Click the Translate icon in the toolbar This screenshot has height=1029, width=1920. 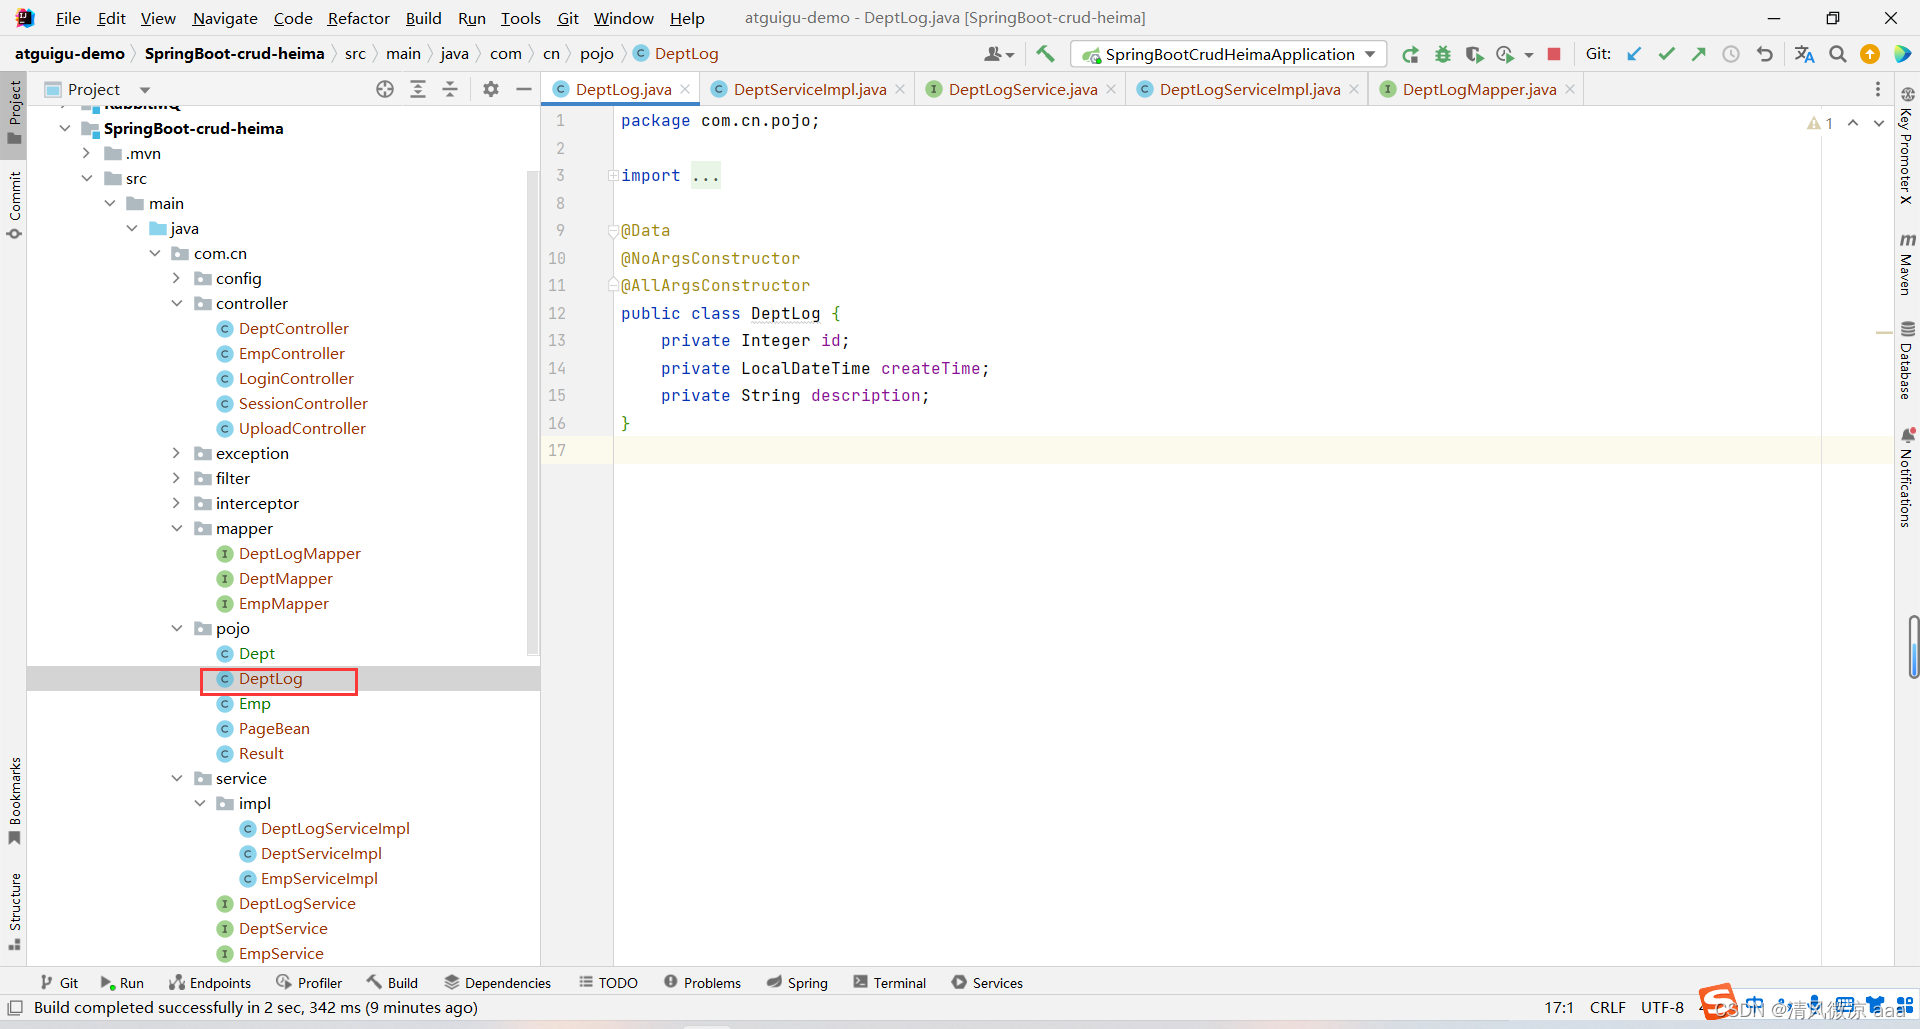(1804, 54)
